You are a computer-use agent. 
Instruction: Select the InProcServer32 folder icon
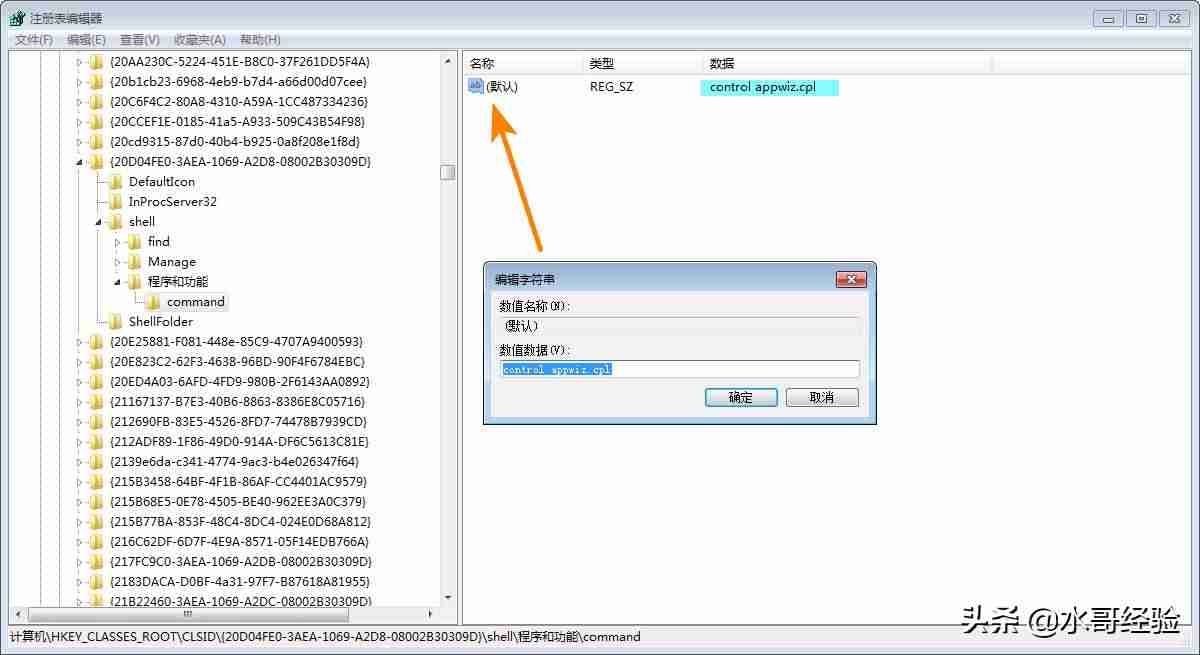116,201
